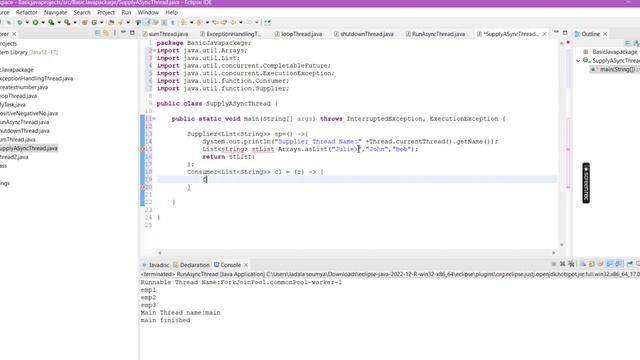Screen dimensions: 640x360
Task: Close the SupplyASyncThread editor tab
Action: tap(544, 34)
